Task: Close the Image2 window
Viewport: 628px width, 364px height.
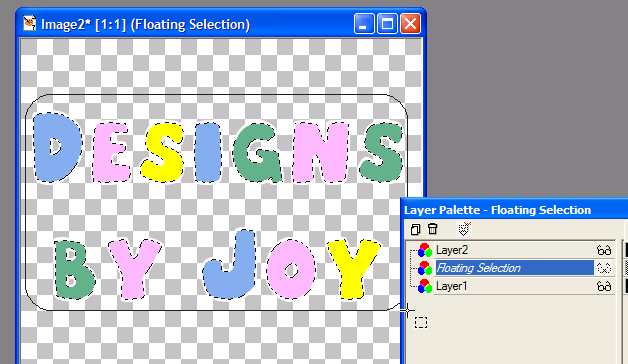Action: point(410,24)
